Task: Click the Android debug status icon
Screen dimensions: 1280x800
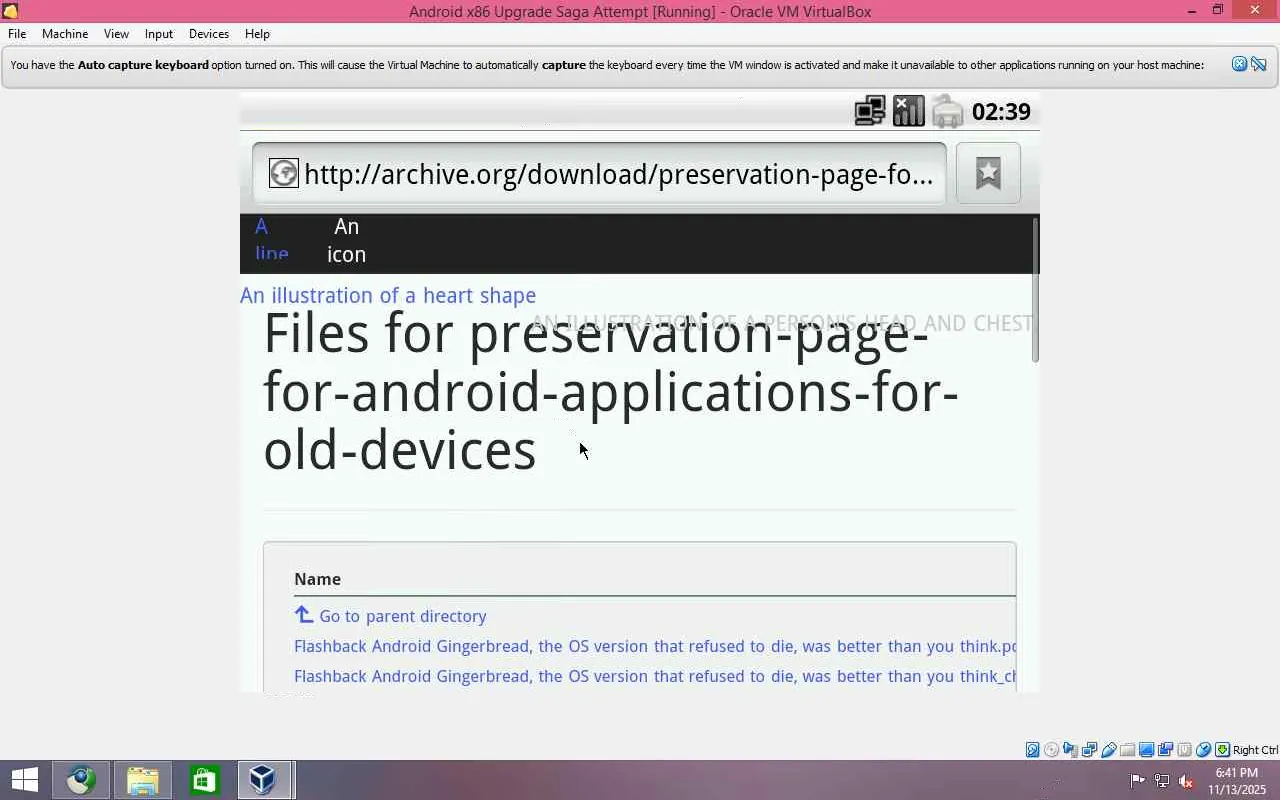Action: (x=947, y=111)
